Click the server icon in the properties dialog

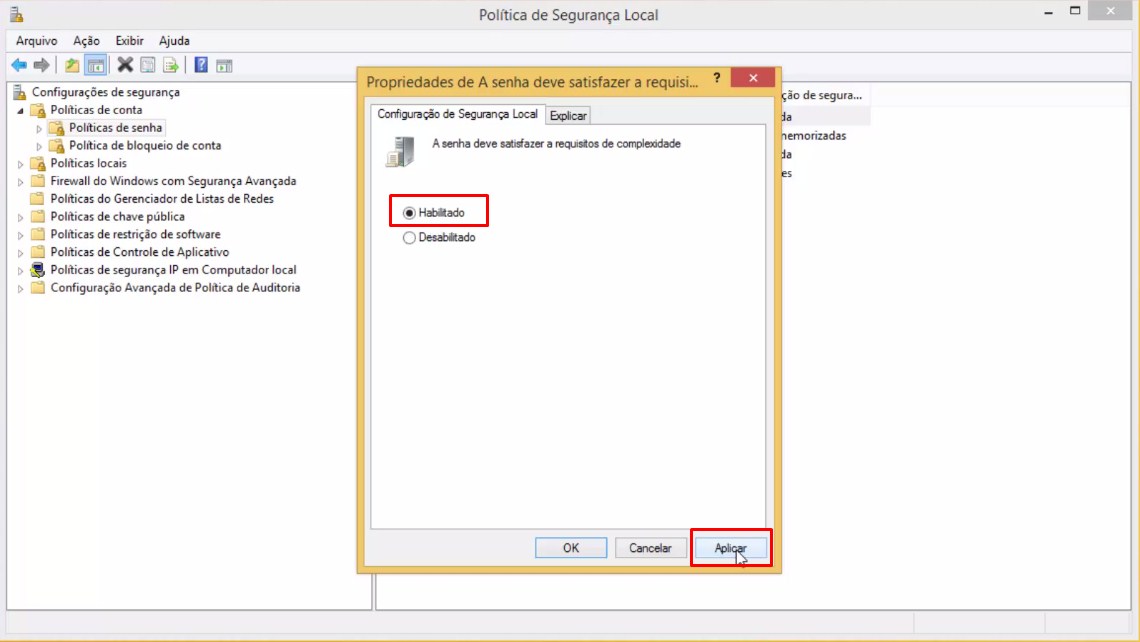[x=401, y=151]
